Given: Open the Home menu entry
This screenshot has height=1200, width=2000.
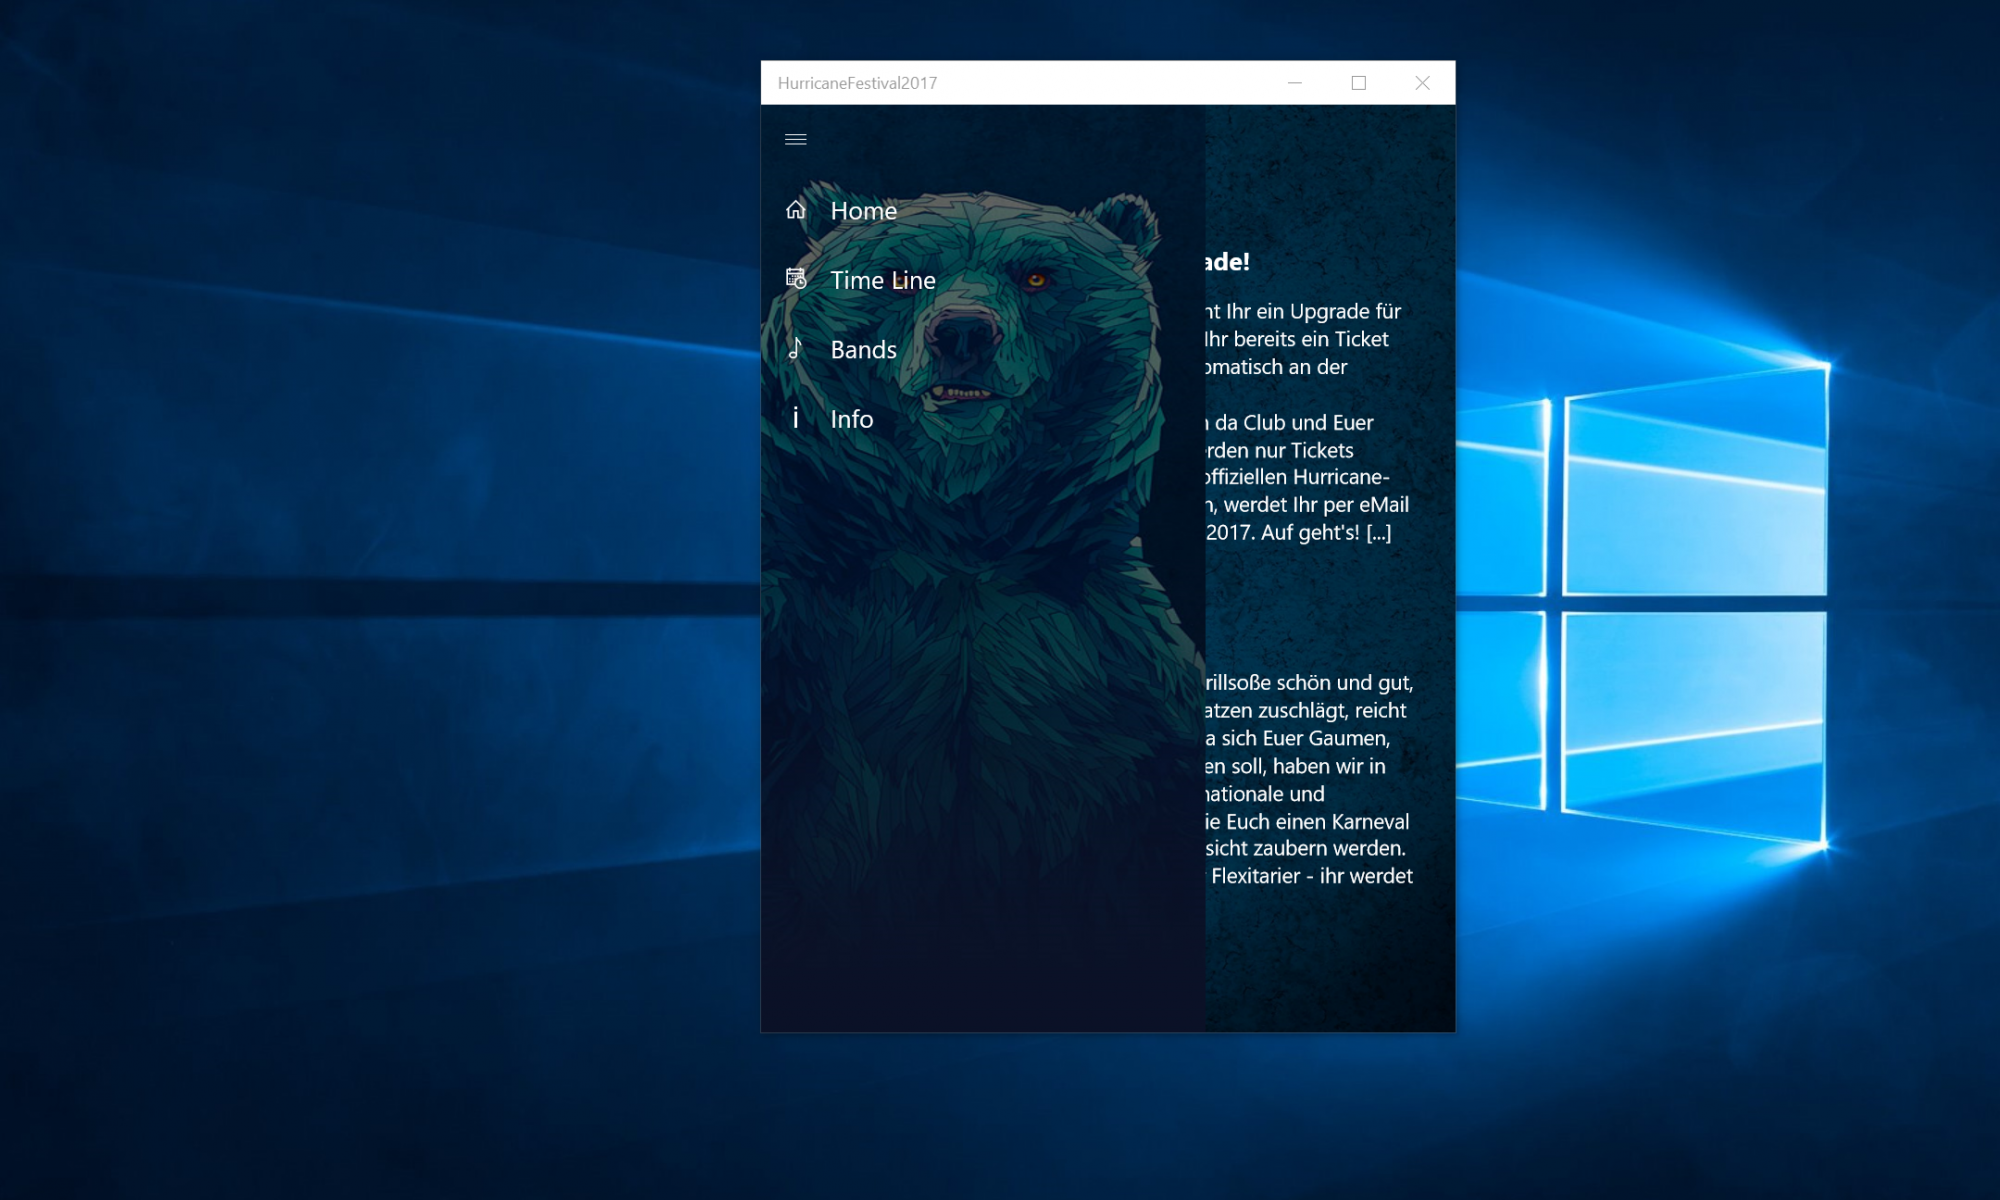Looking at the screenshot, I should 982,210.
